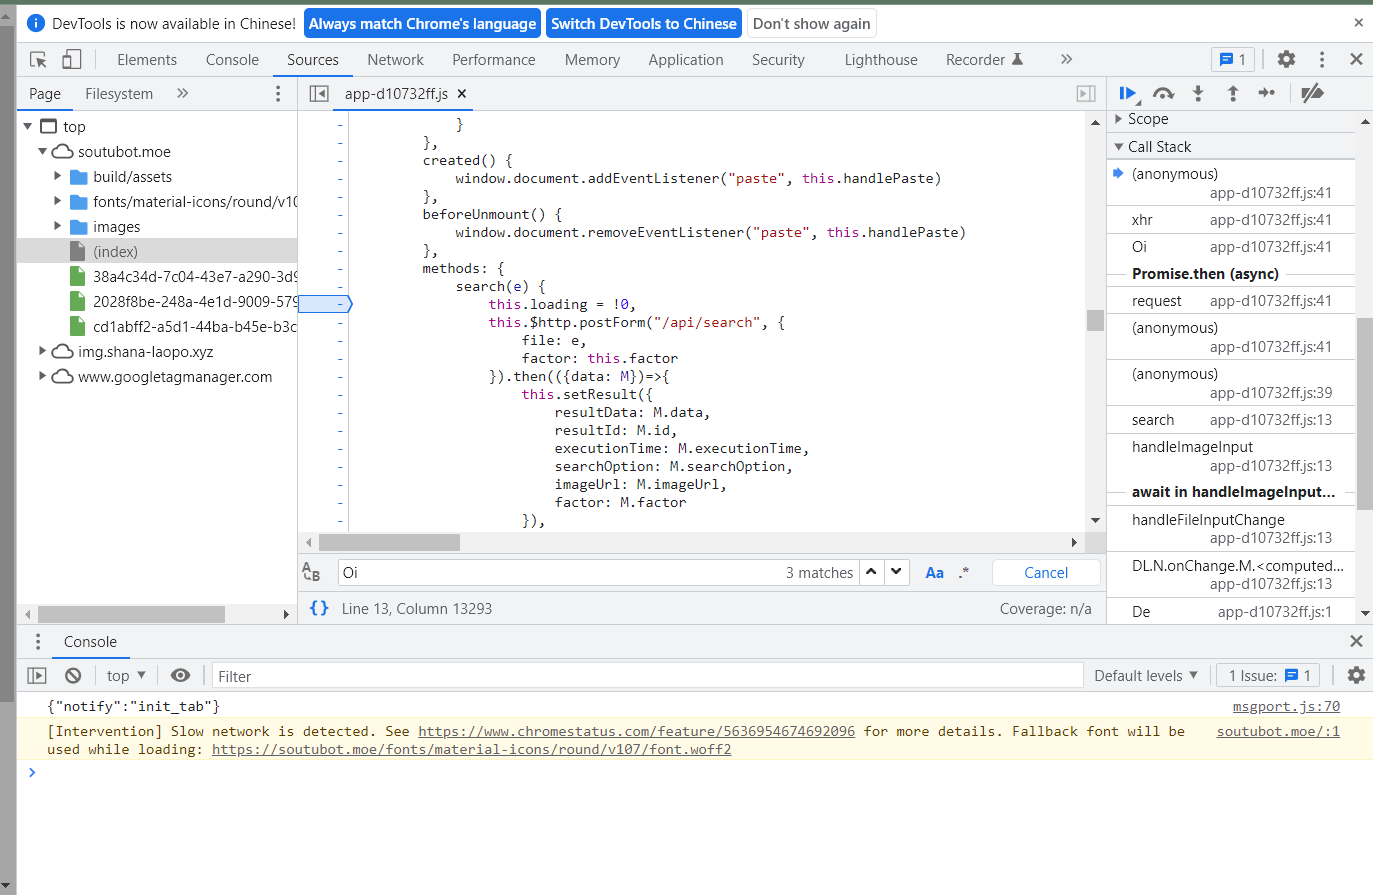The height and width of the screenshot is (895, 1373).
Task: Clear the console
Action: 73,676
